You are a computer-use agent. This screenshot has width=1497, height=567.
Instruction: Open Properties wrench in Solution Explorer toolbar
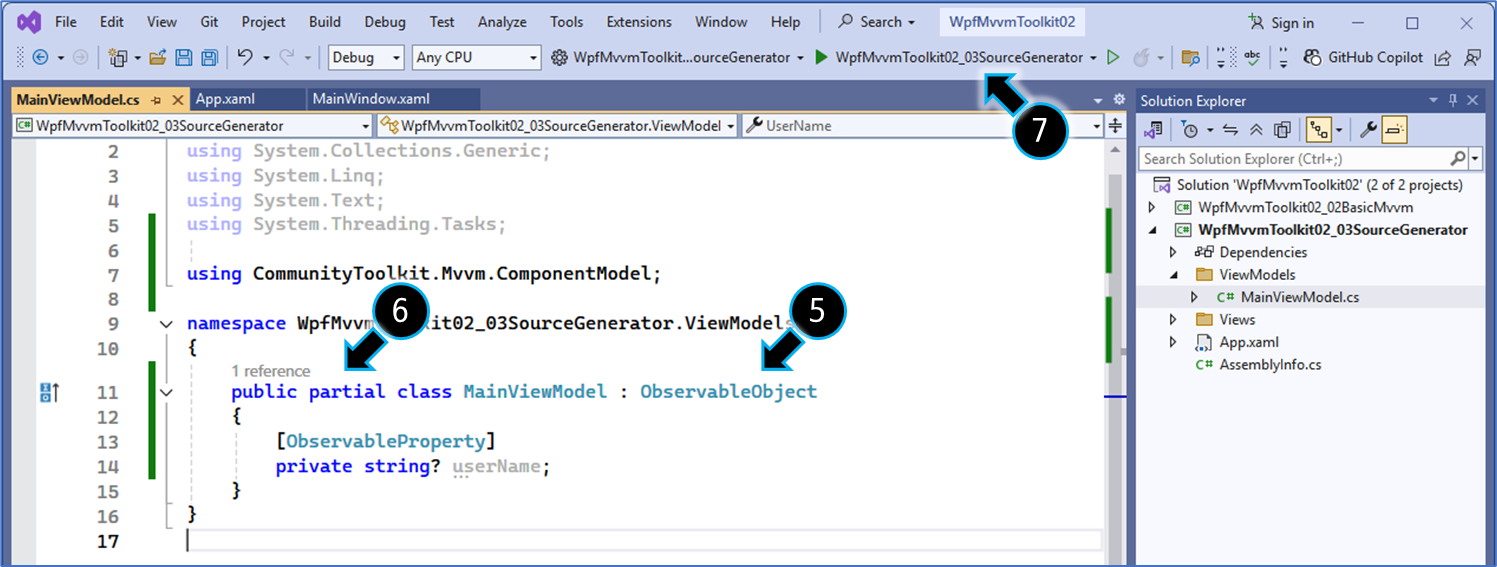(1368, 130)
